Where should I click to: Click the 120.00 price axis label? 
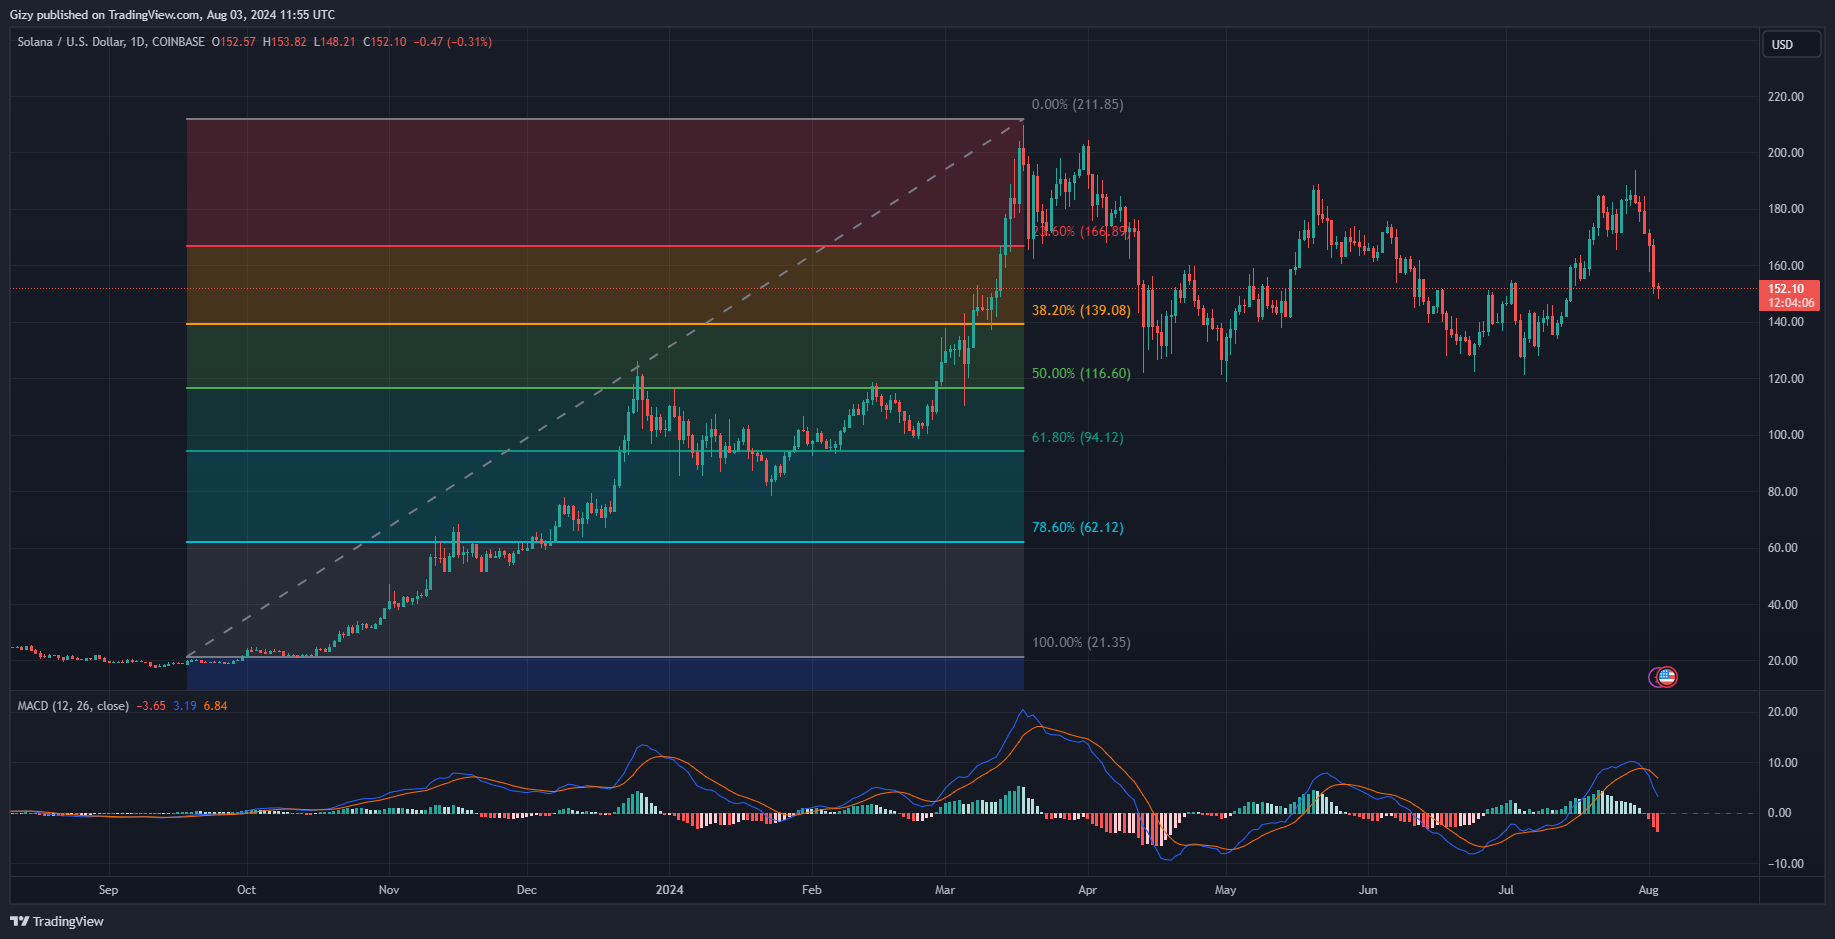point(1786,379)
